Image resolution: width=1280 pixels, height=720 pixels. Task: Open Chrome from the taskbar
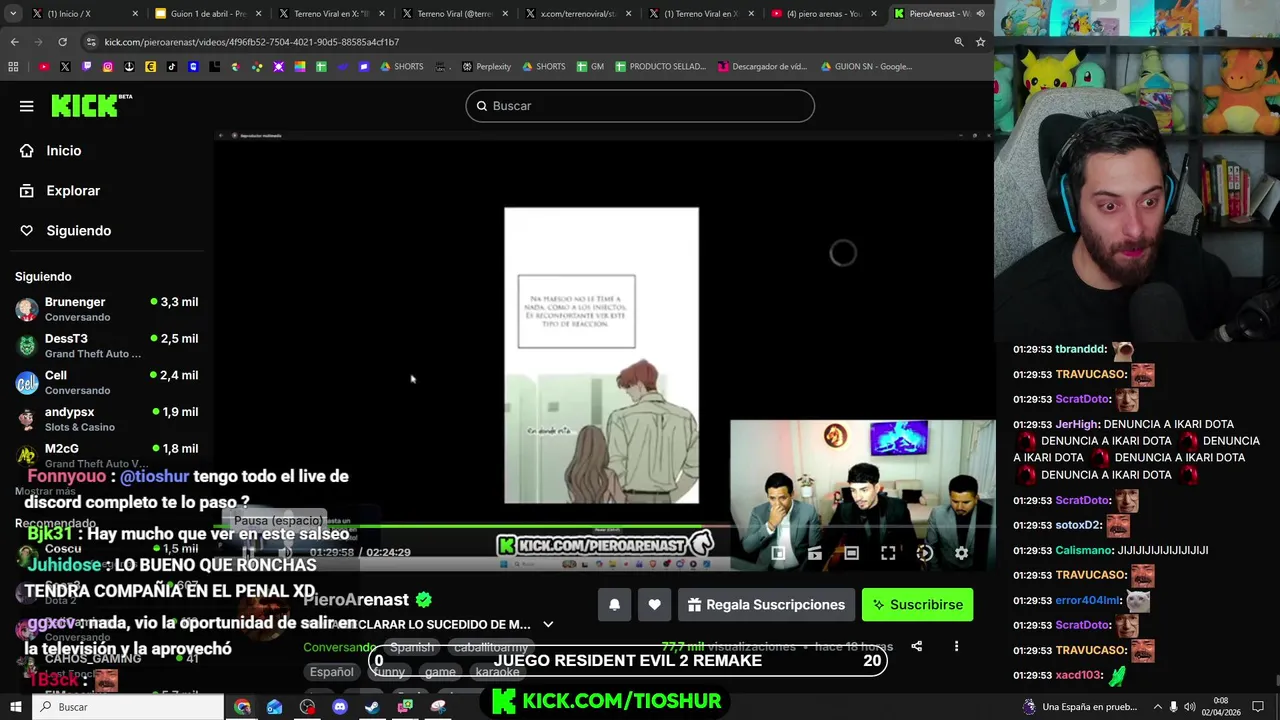point(242,707)
